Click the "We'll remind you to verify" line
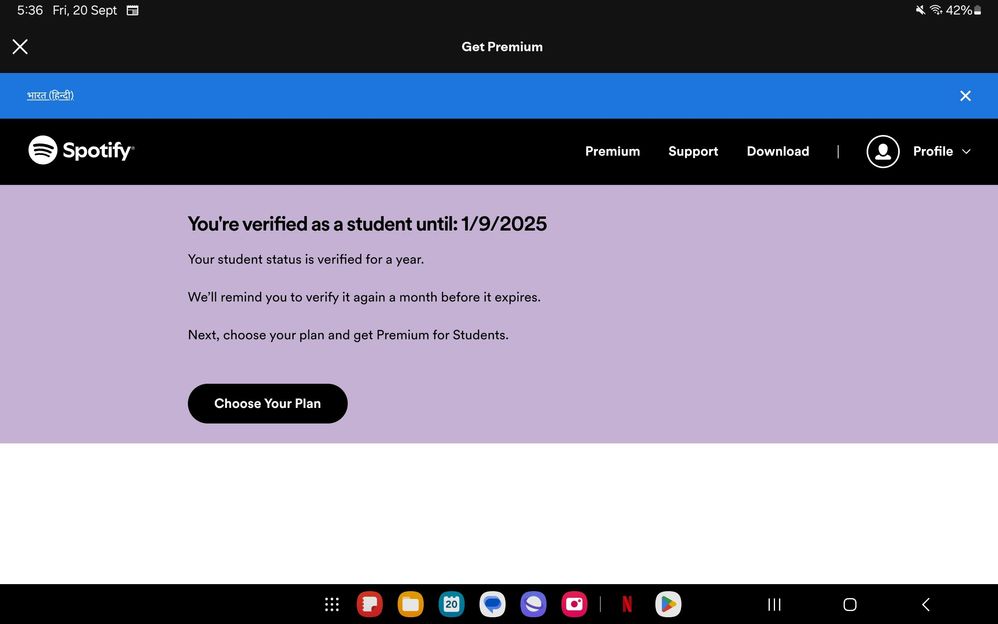This screenshot has height=624, width=998. [x=364, y=297]
